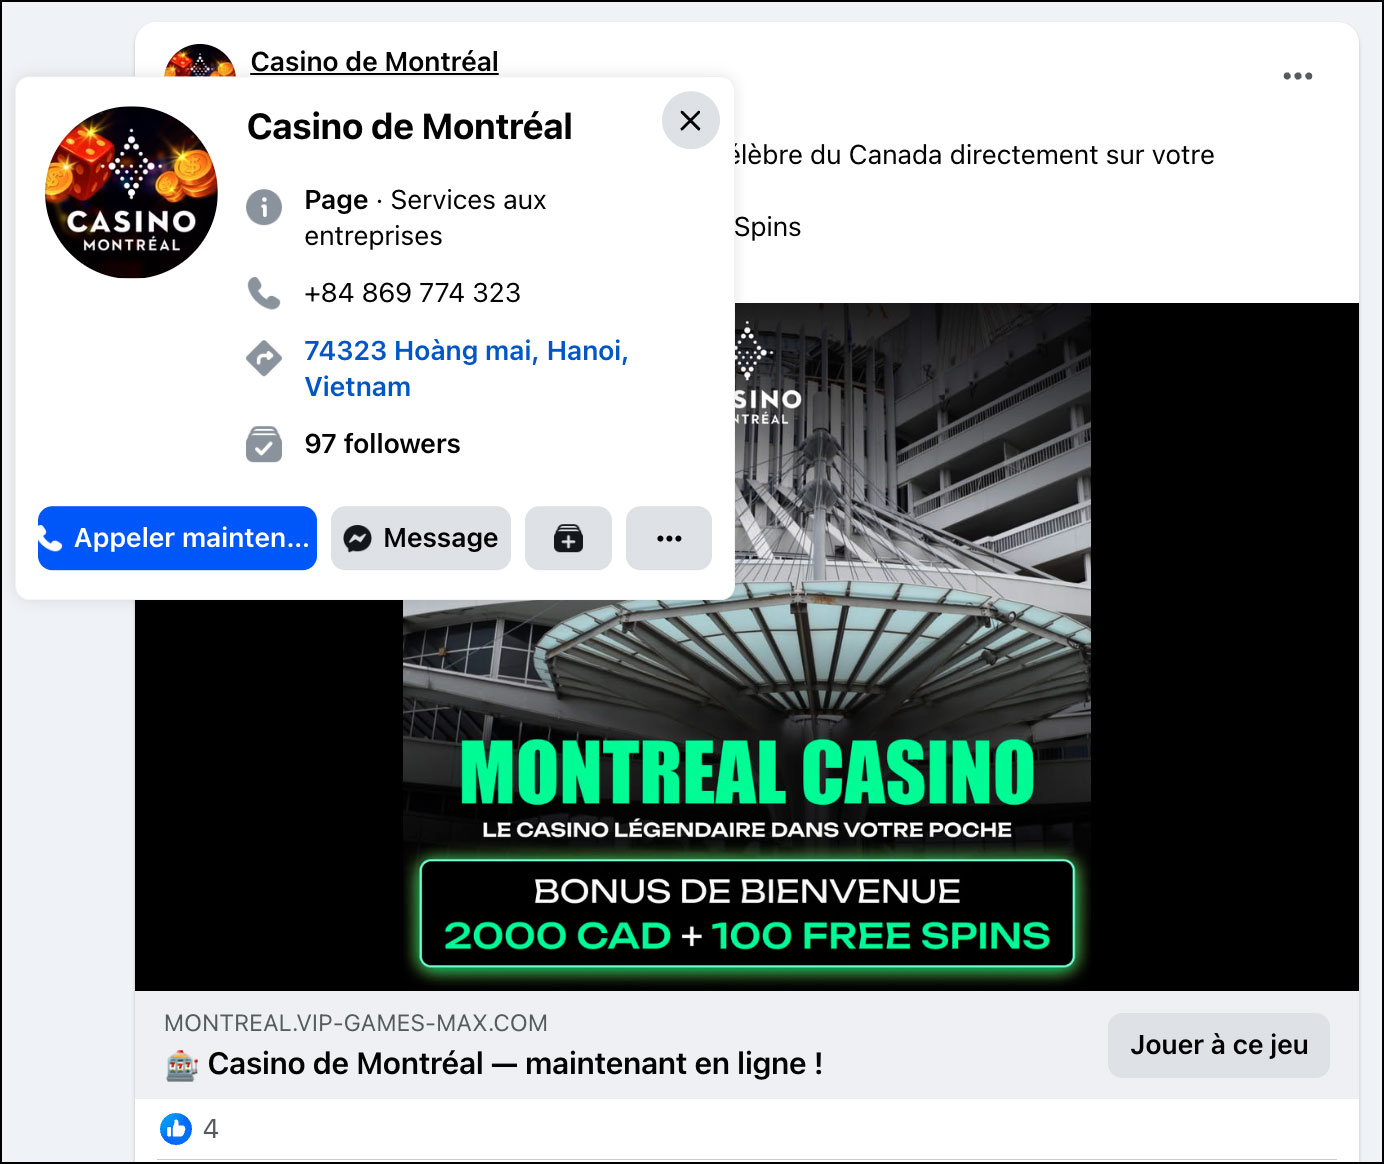Open the Casino de Montréal profile picture
The height and width of the screenshot is (1164, 1384).
pos(131,192)
